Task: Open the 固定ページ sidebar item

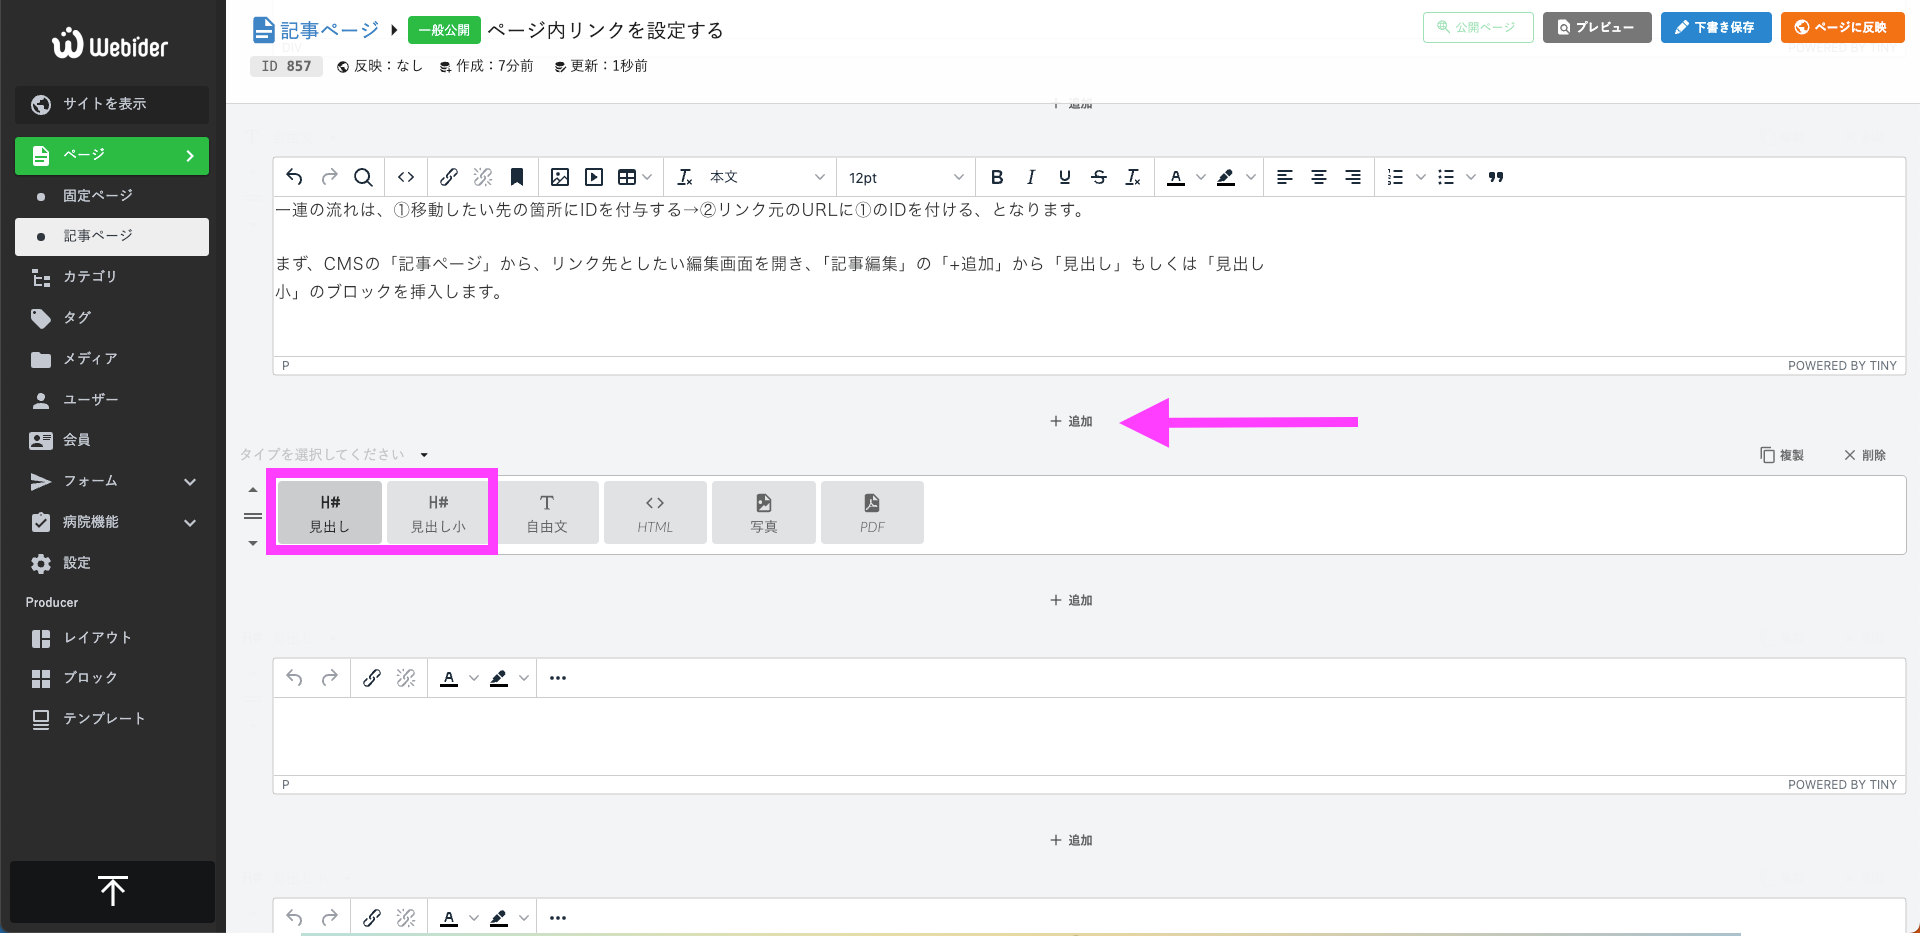Action: tap(98, 196)
